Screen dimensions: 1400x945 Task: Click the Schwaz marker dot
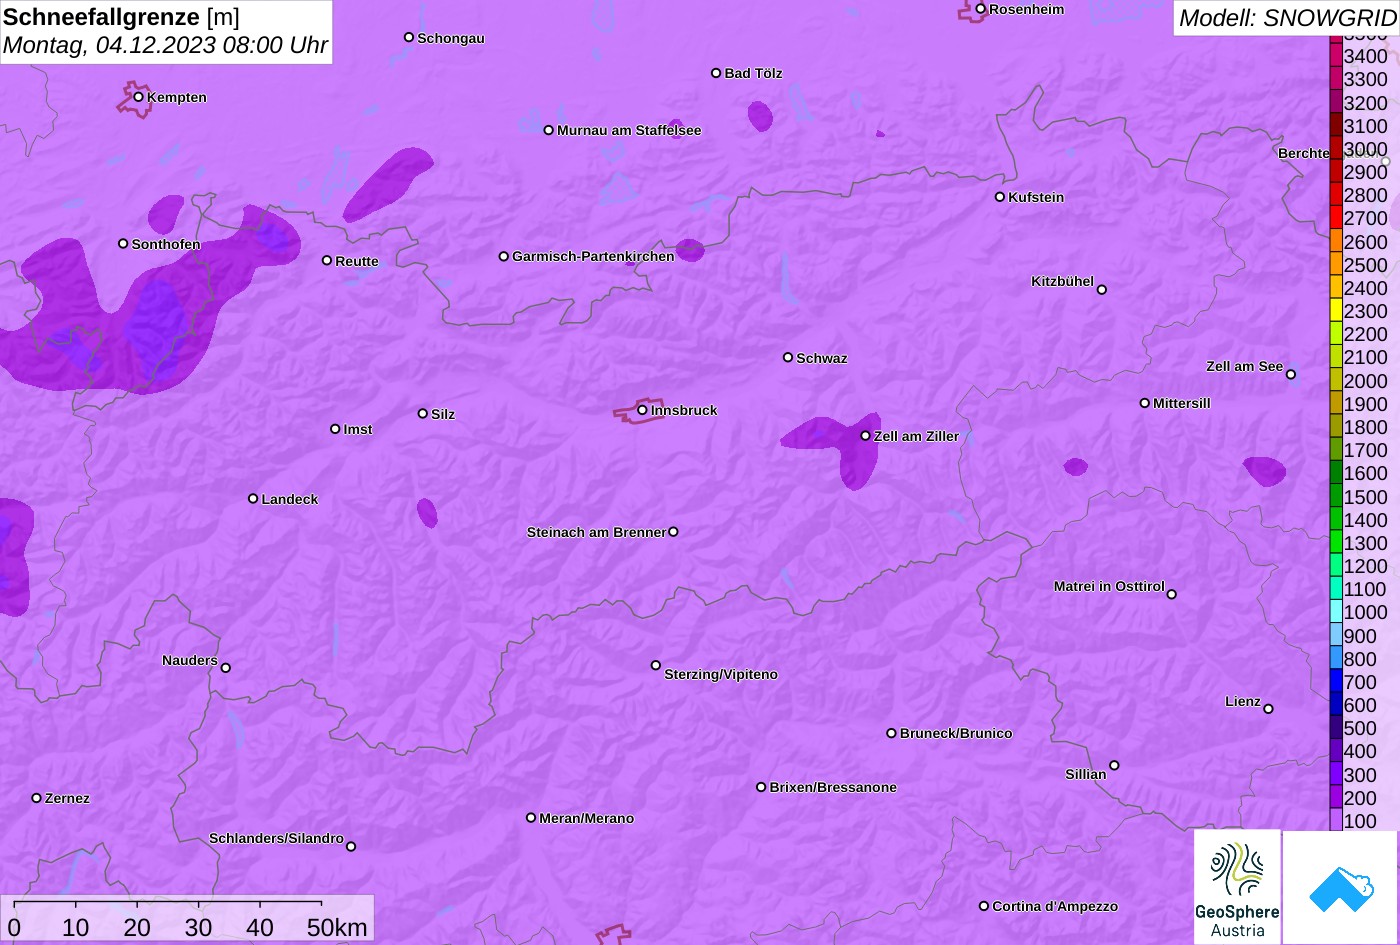788,357
